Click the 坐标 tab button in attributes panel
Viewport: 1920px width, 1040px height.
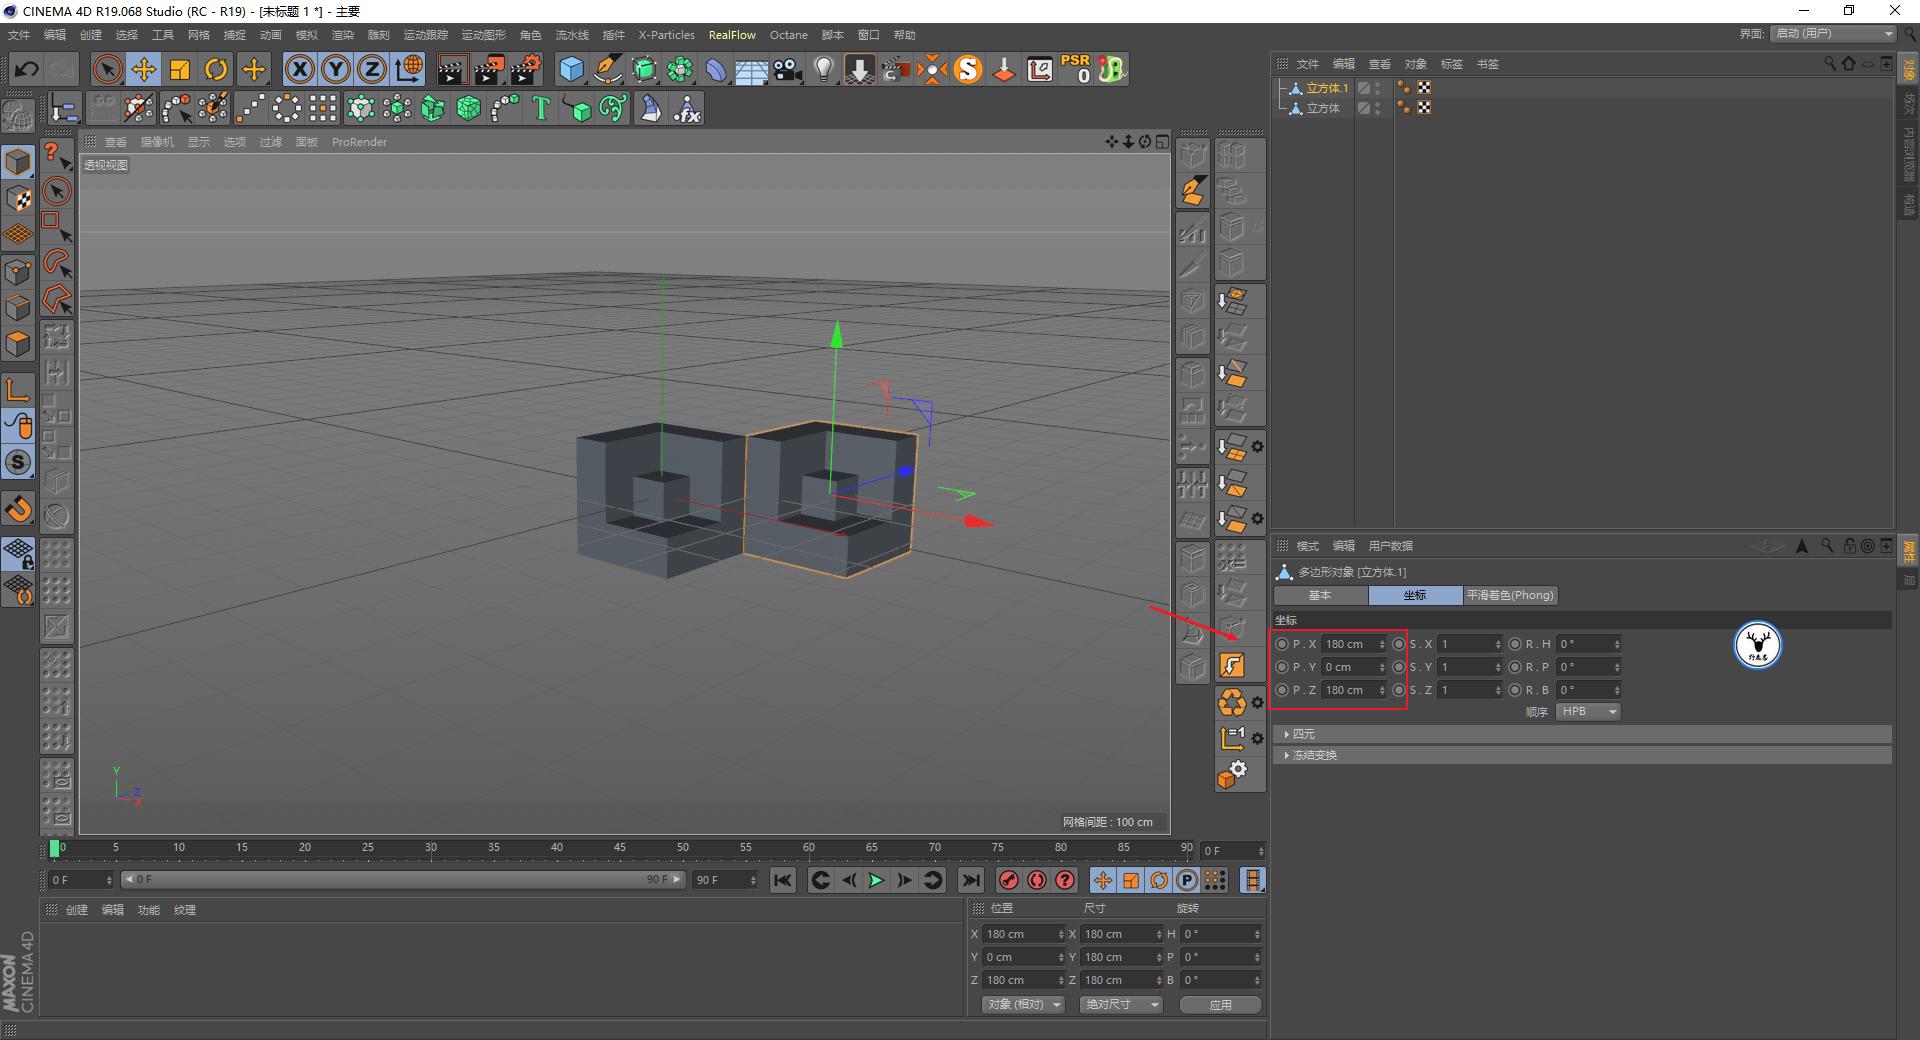point(1414,595)
